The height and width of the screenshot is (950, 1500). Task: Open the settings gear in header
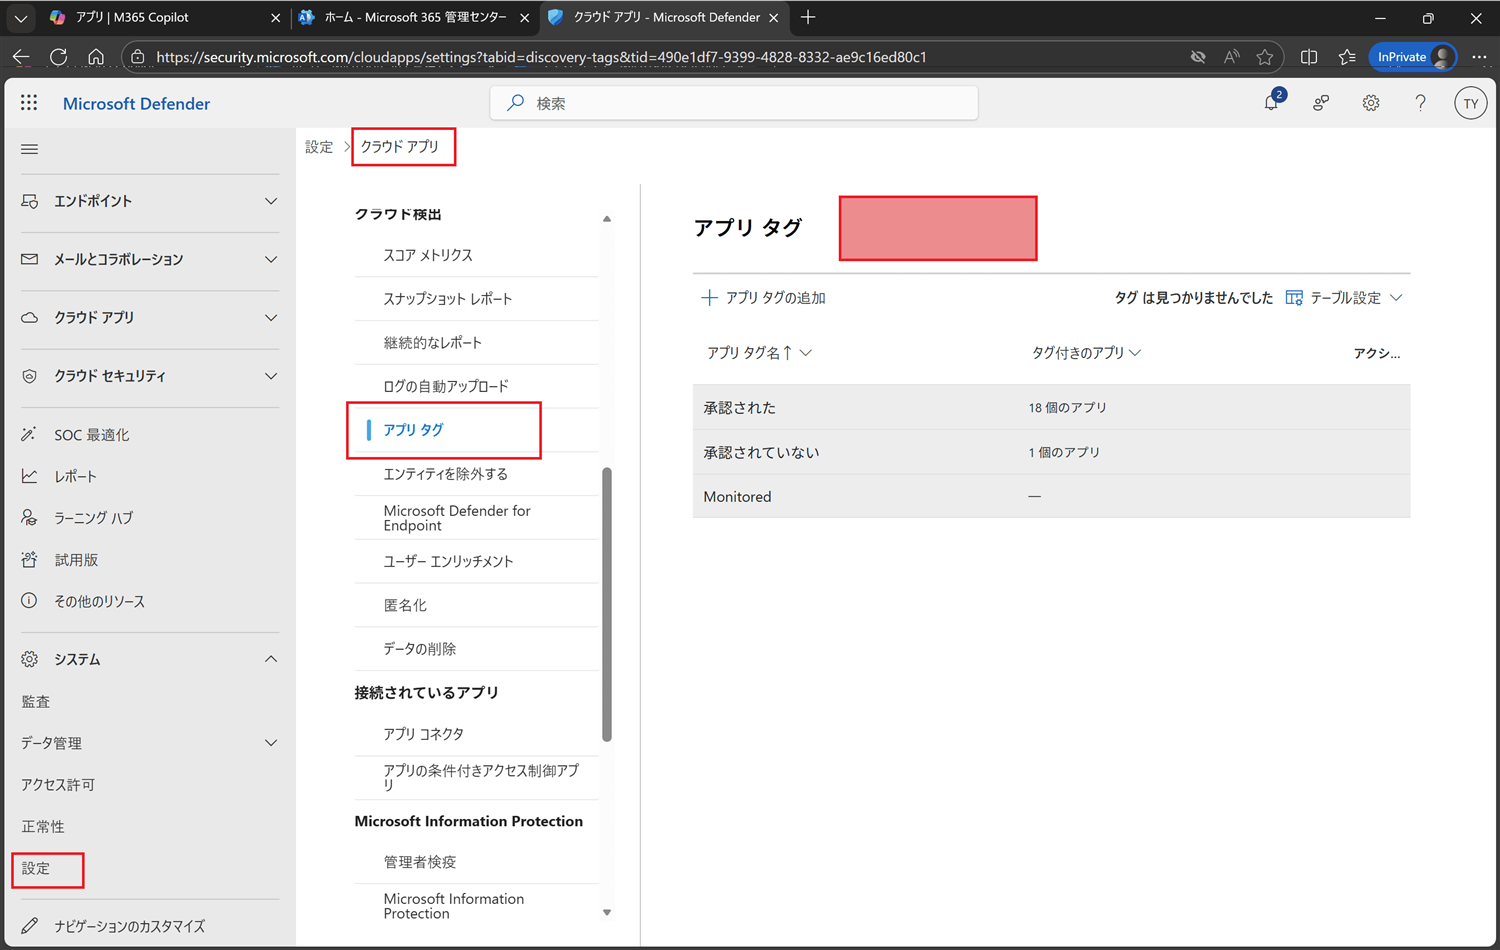(x=1371, y=103)
